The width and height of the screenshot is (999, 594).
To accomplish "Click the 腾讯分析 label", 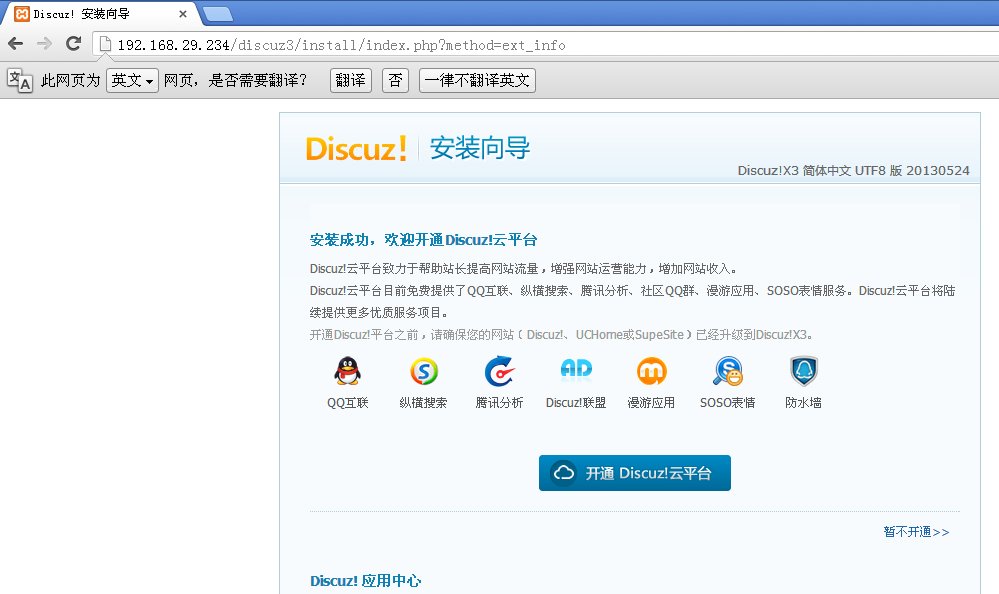I will (x=500, y=403).
